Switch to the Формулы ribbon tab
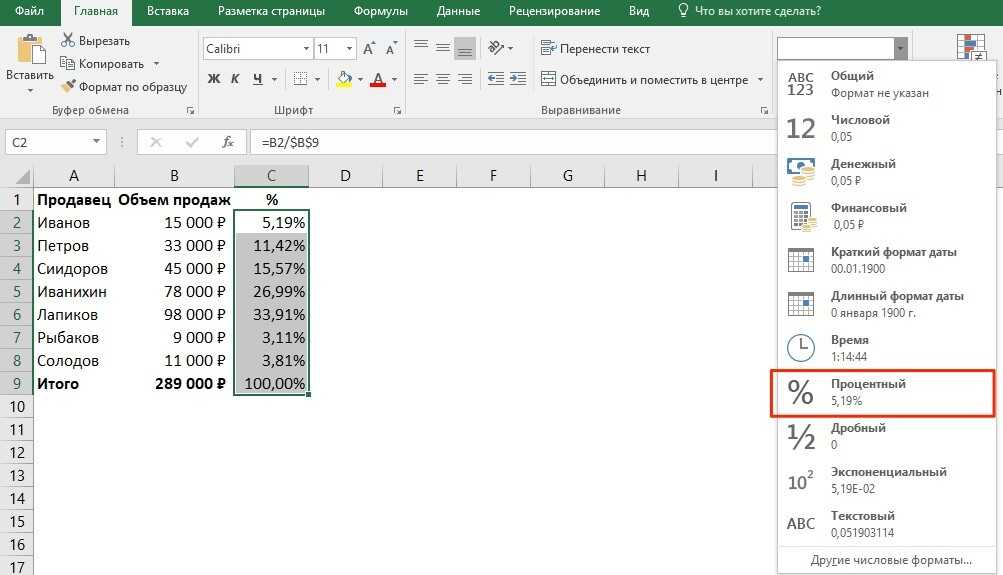This screenshot has height=575, width=1003. click(380, 11)
